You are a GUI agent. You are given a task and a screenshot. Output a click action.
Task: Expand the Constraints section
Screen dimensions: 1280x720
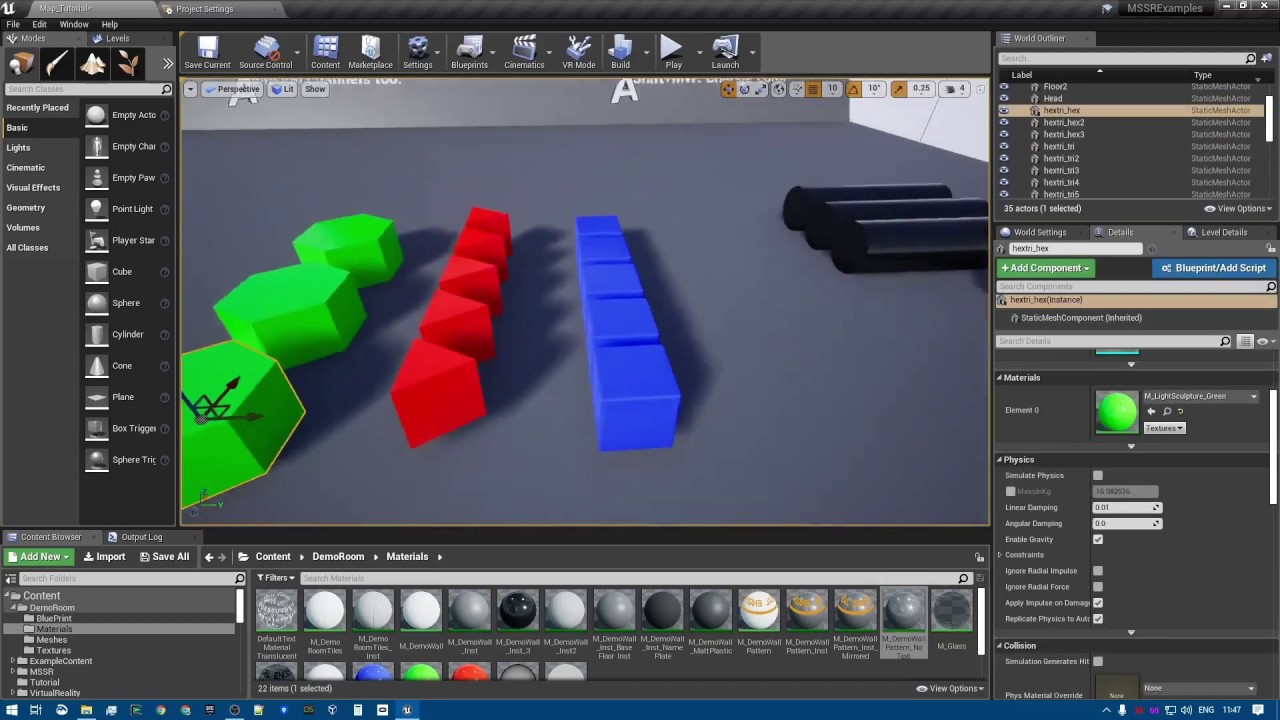point(1000,555)
